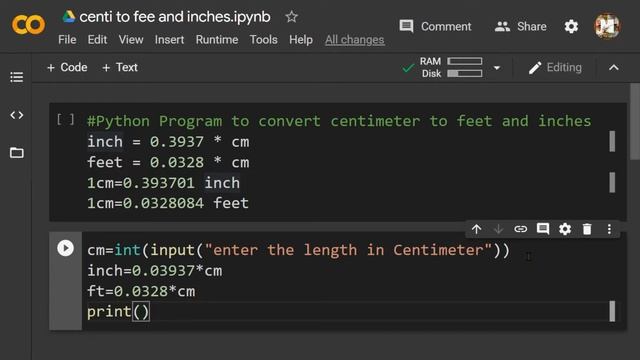The width and height of the screenshot is (640, 360).
Task: Open the Files folder sidebar
Action: click(x=16, y=153)
